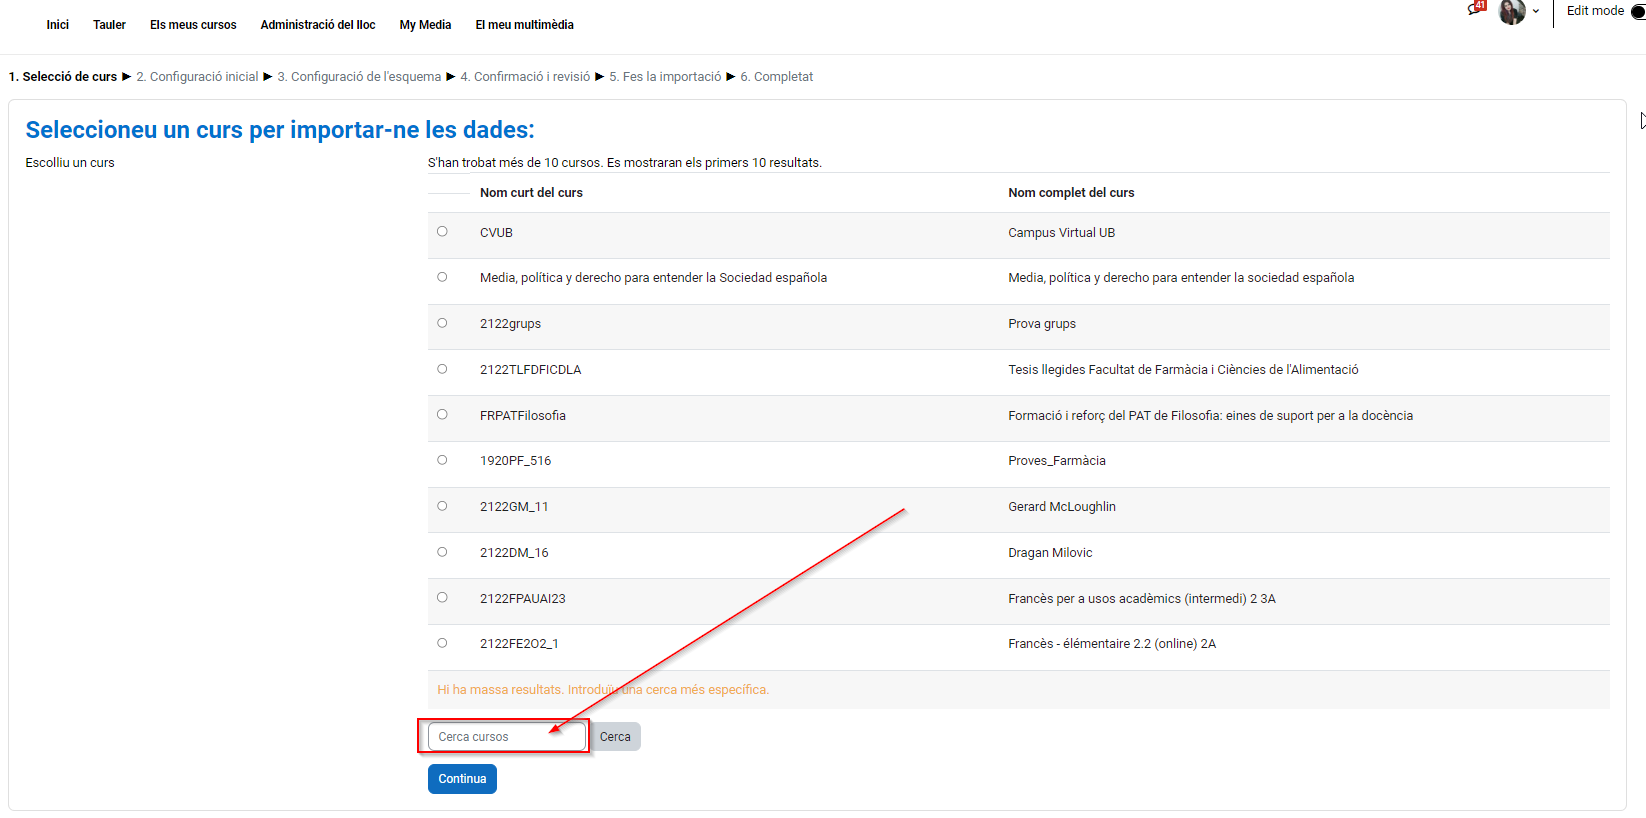Viewport: 1646px width, 818px height.
Task: Go to Tauler in the top navigation
Action: coord(109,25)
